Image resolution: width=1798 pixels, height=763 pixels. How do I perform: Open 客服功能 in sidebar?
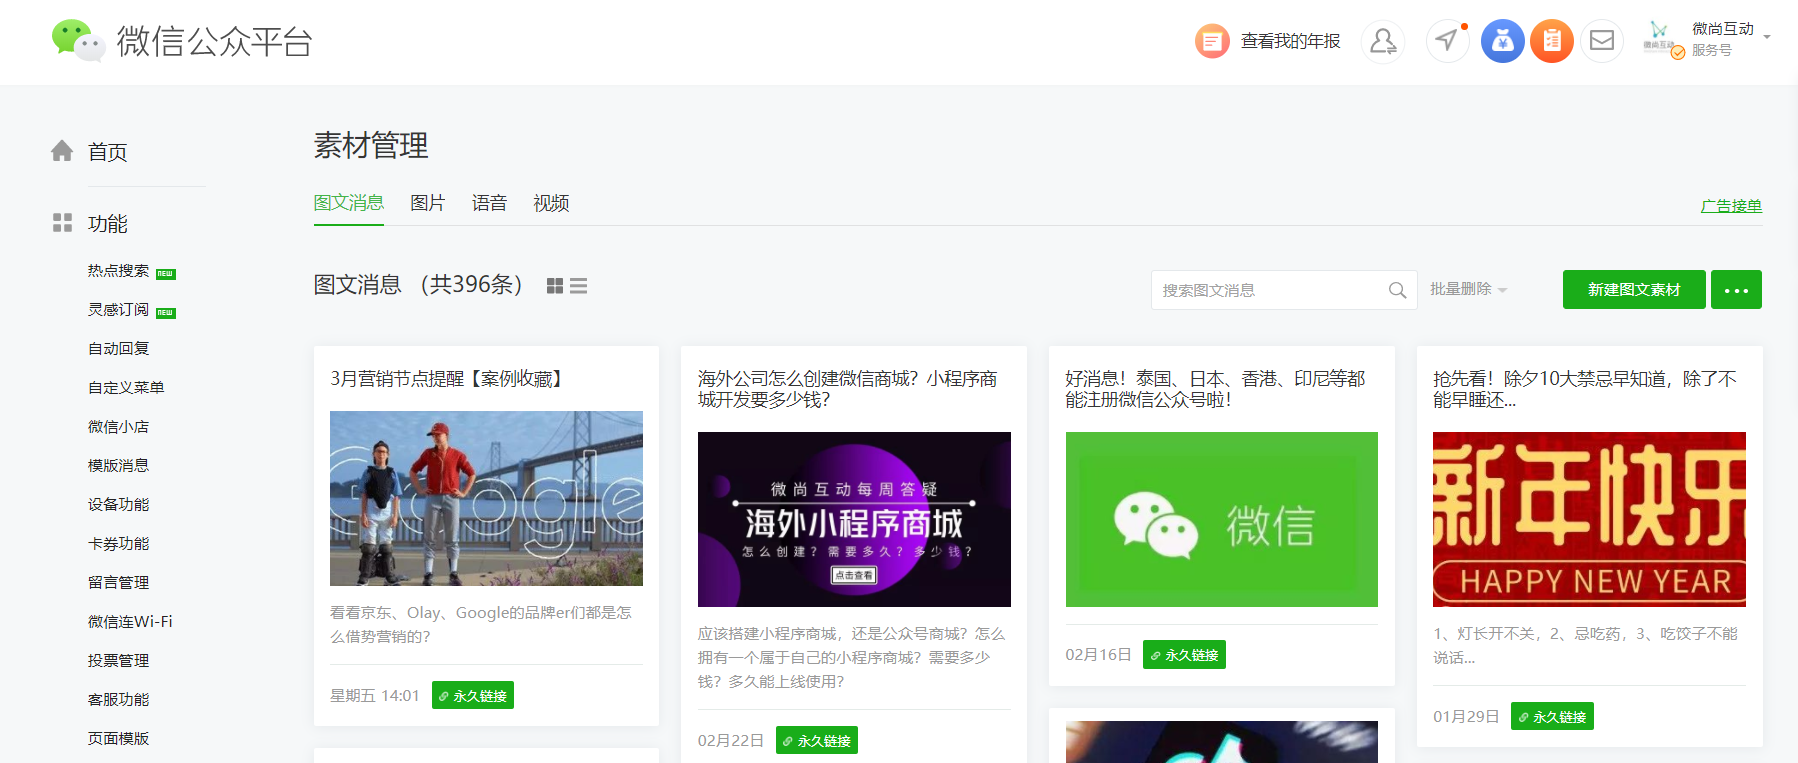coord(118,700)
